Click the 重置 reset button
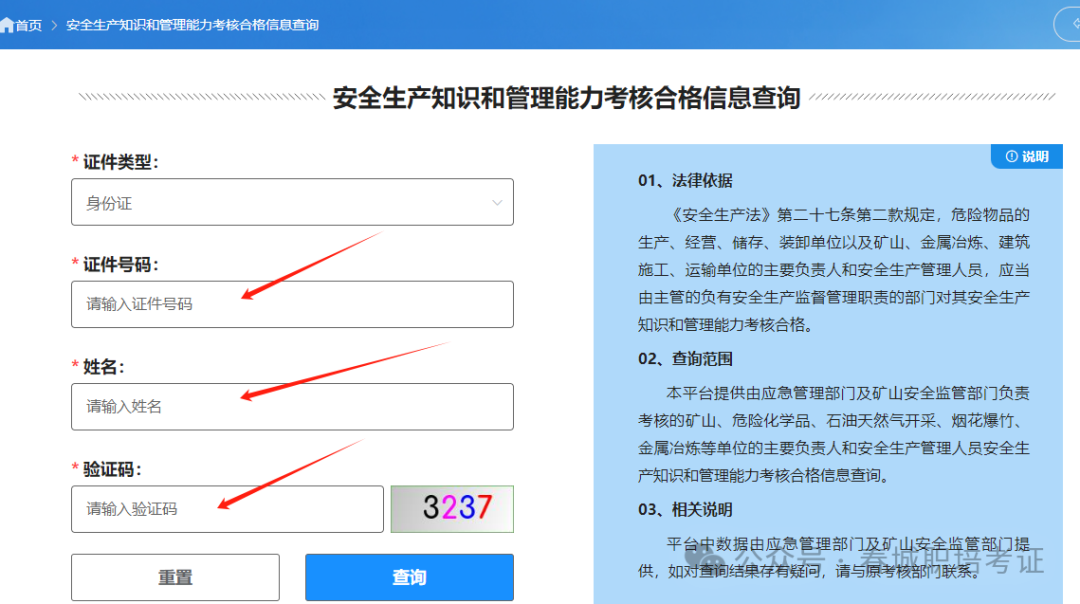1080x604 pixels. (175, 577)
